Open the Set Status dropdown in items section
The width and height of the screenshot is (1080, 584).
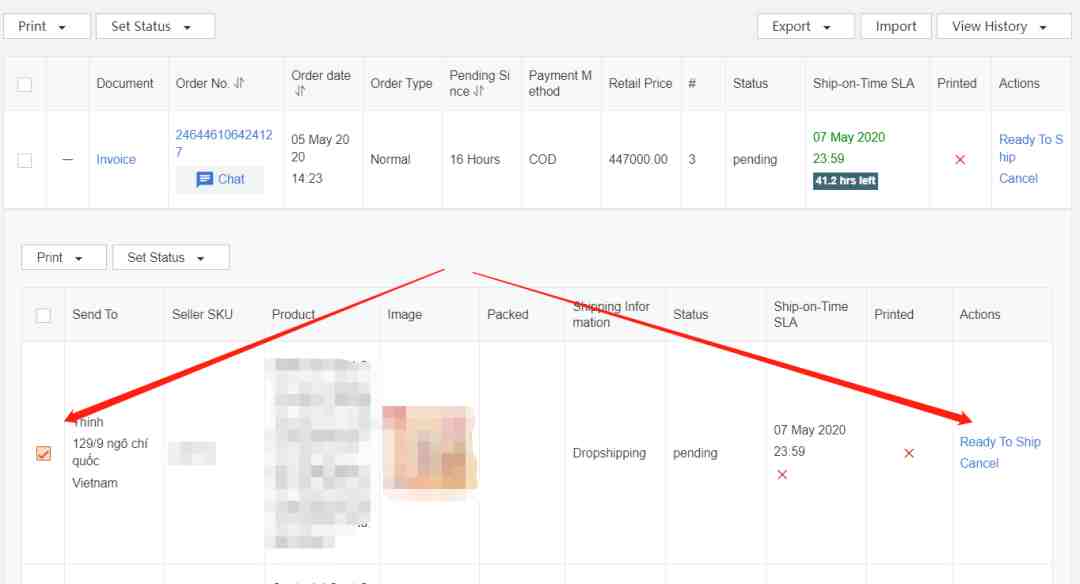coord(170,258)
